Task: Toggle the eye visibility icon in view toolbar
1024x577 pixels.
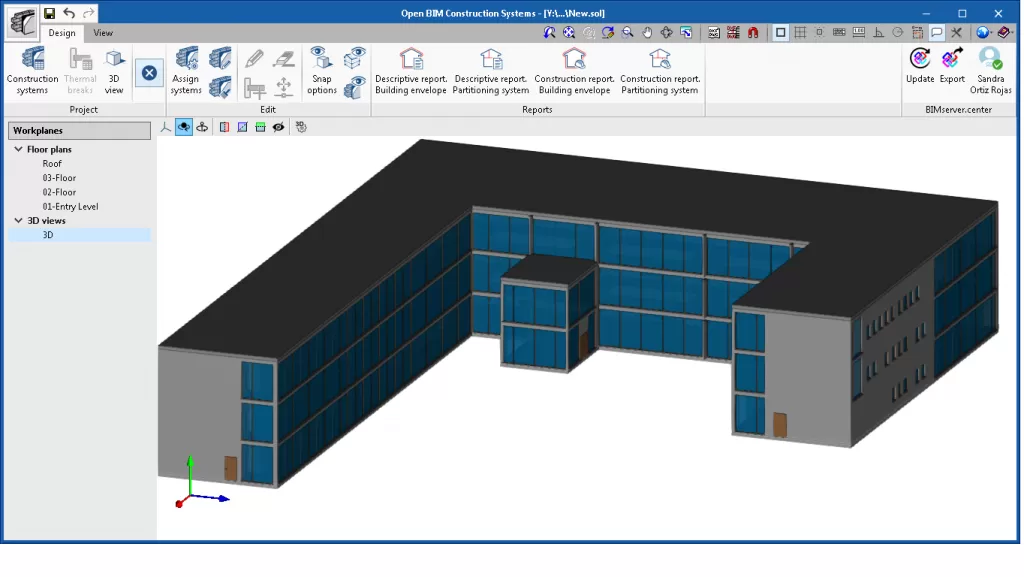Action: [278, 127]
